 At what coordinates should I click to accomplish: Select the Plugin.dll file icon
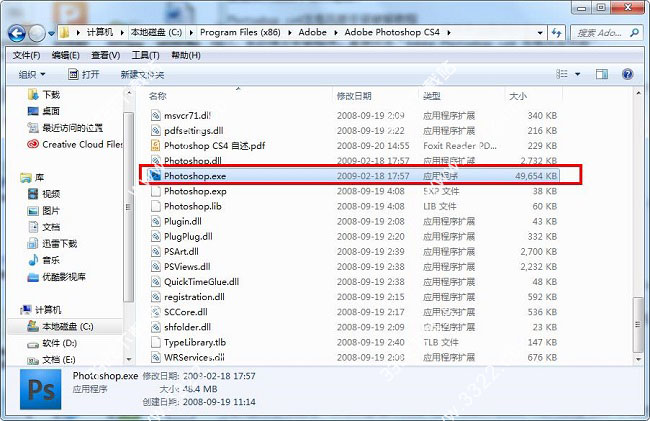[155, 221]
